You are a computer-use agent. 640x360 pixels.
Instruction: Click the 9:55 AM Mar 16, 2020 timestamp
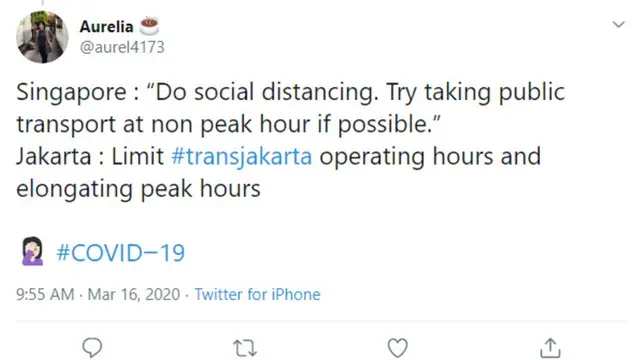point(98,294)
